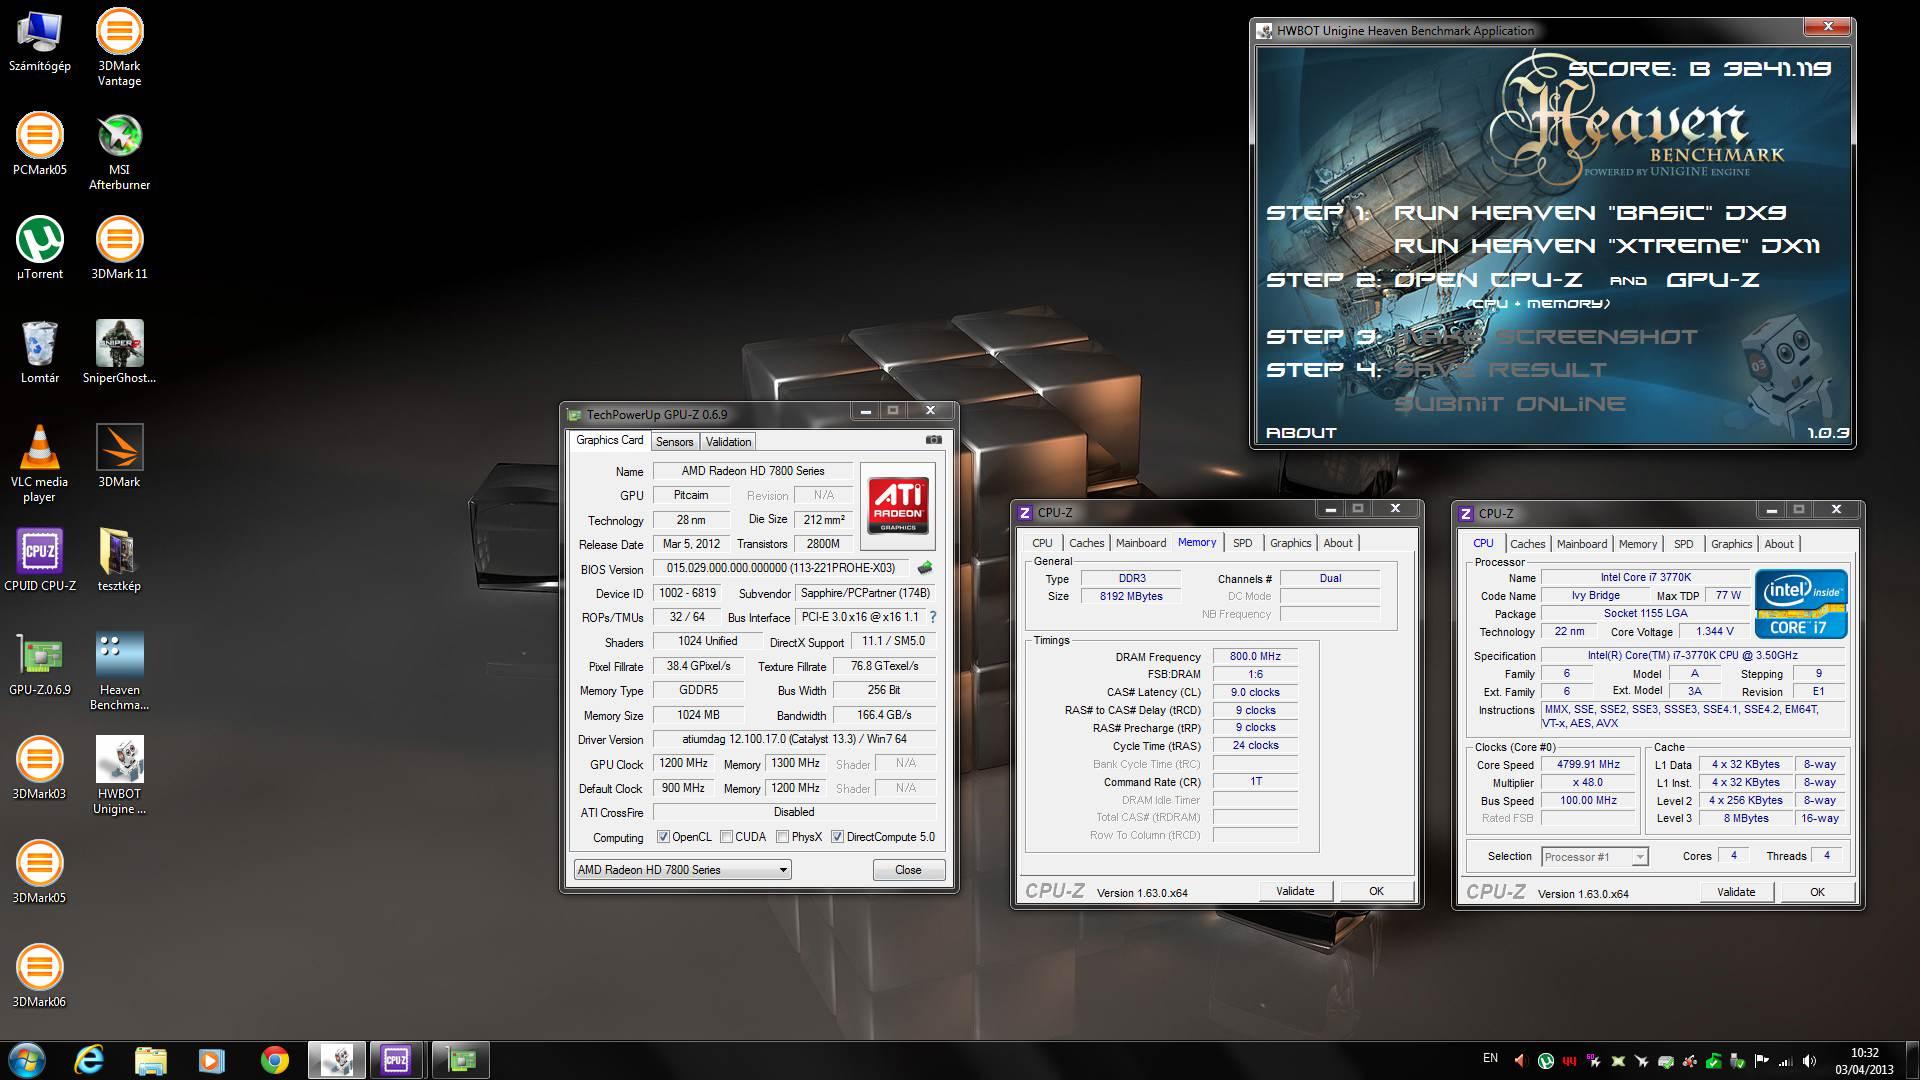
Task: Open VLC media player from the desktop
Action: pyautogui.click(x=40, y=464)
